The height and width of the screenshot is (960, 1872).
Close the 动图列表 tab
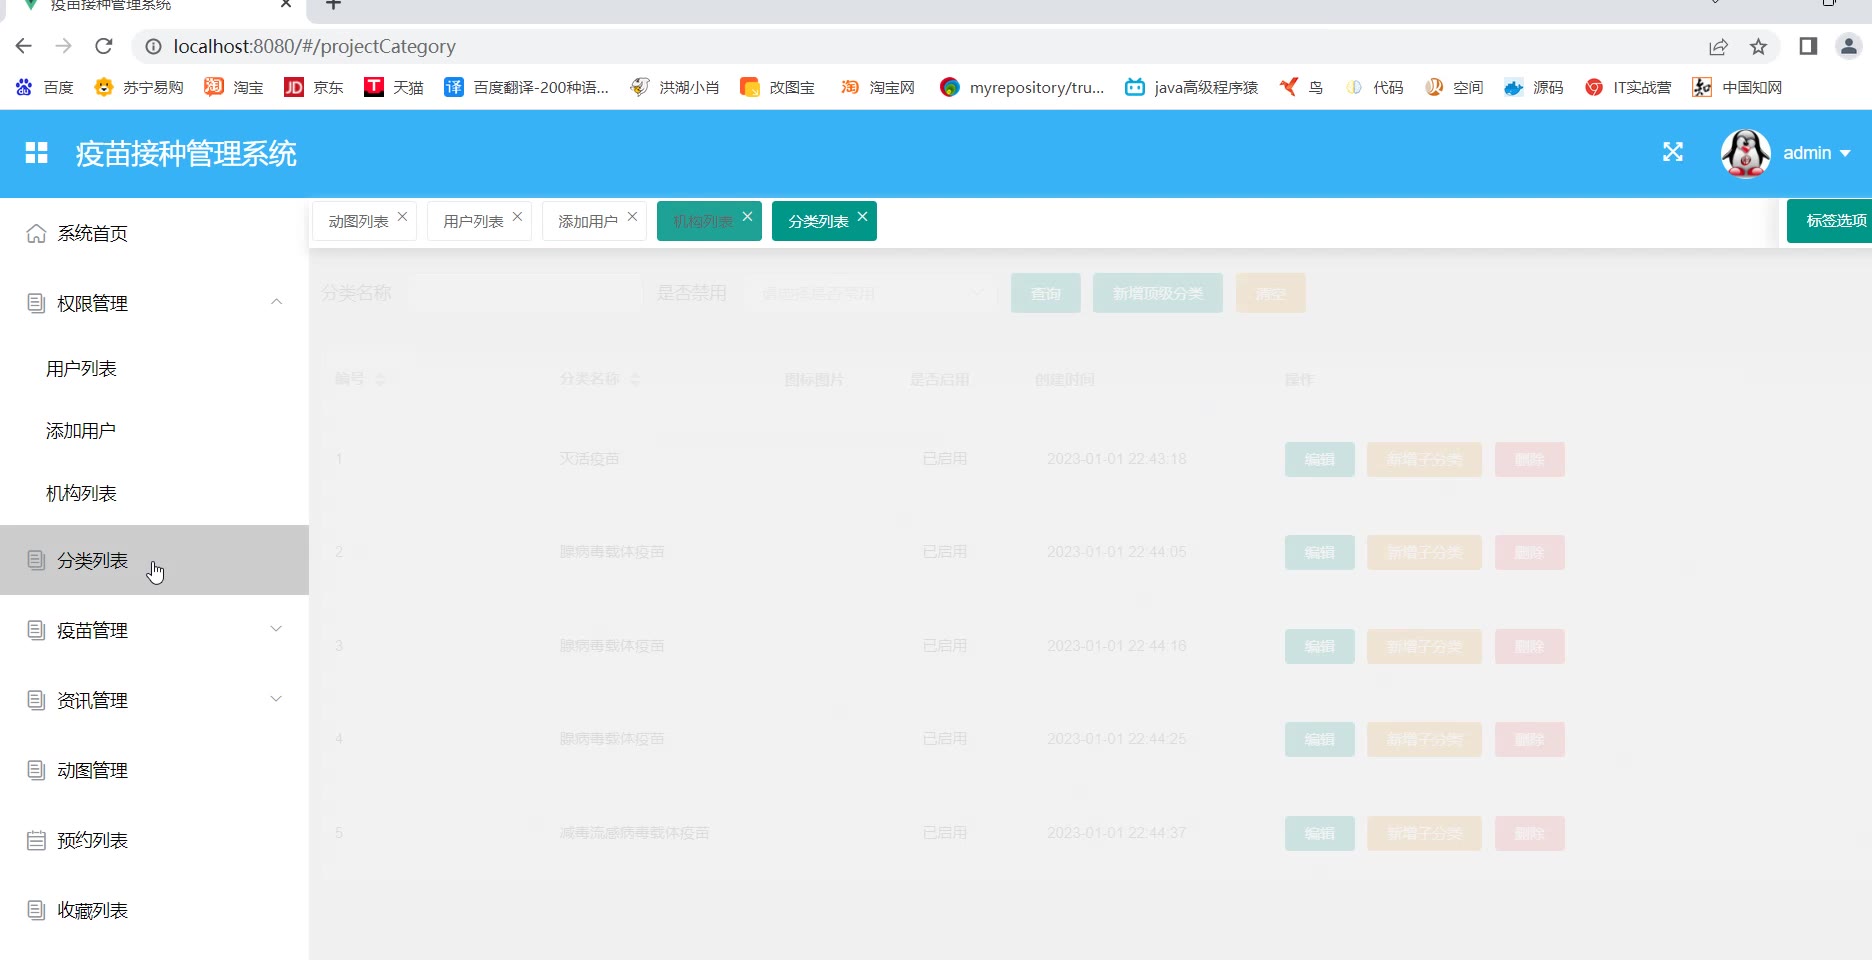[402, 216]
